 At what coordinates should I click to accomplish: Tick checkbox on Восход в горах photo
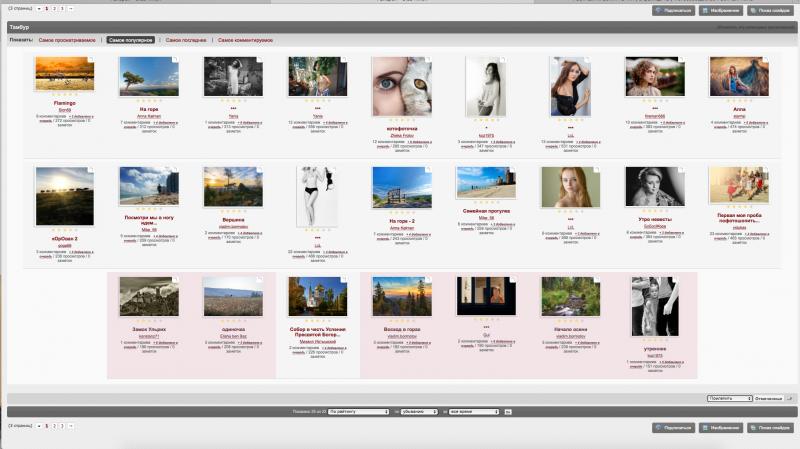coord(428,280)
